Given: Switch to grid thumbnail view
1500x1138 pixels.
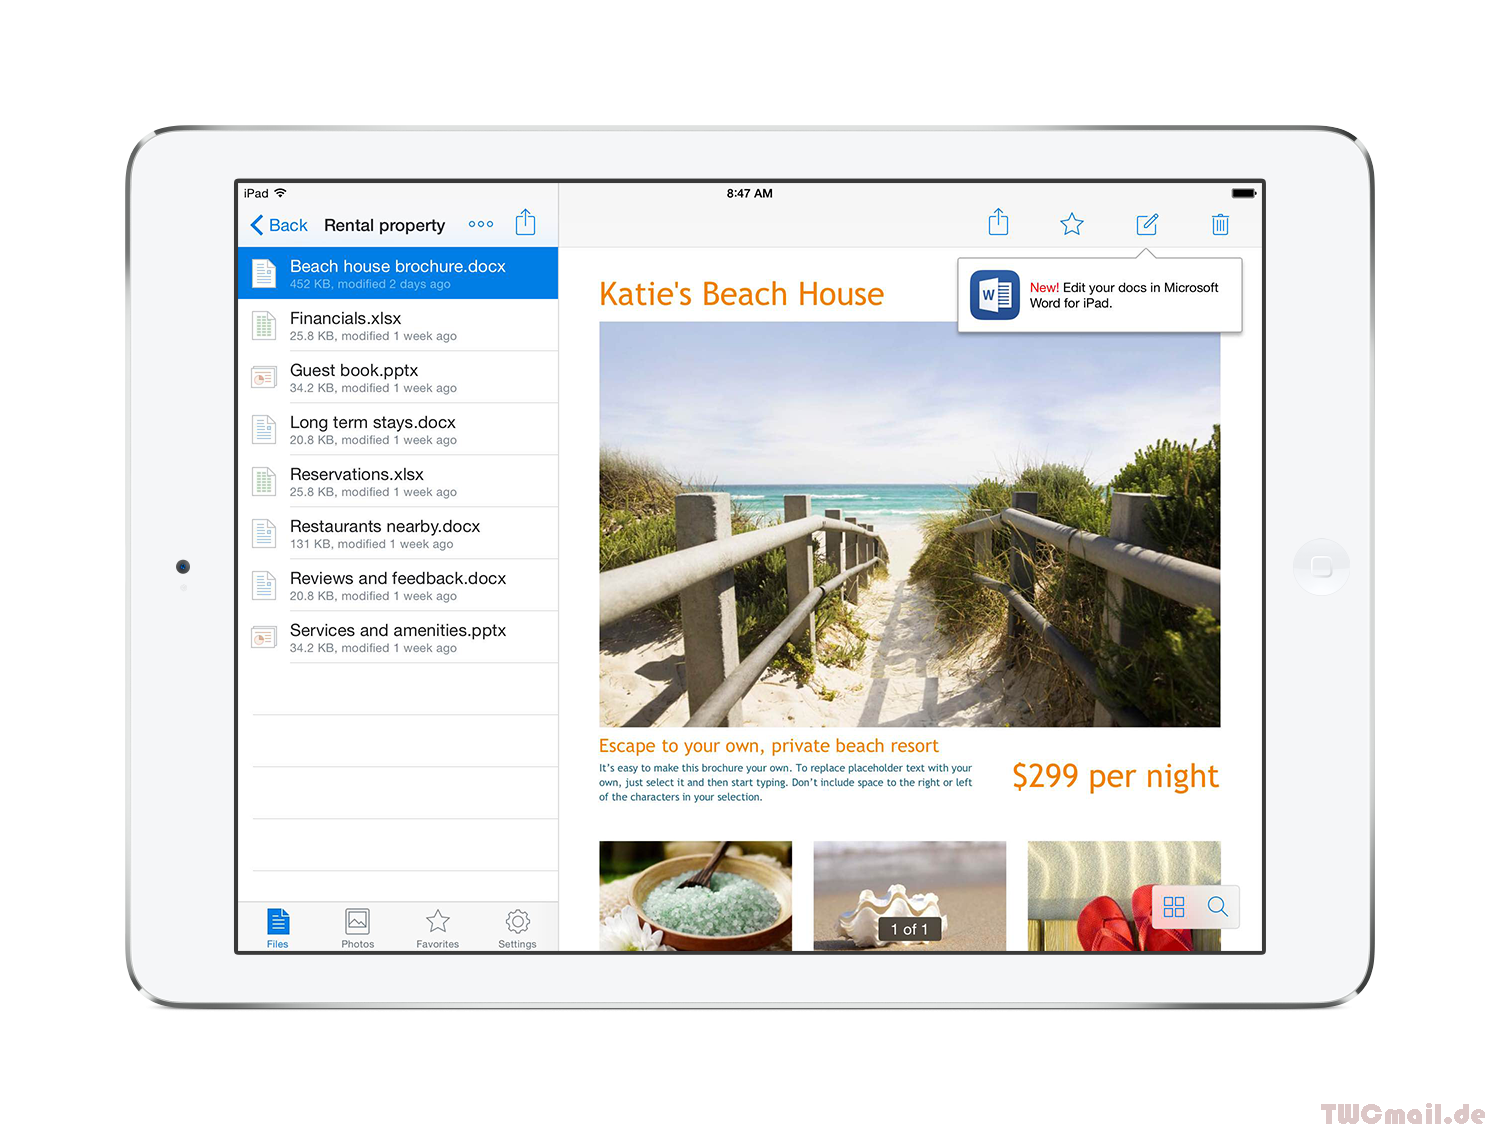Looking at the screenshot, I should [1174, 907].
